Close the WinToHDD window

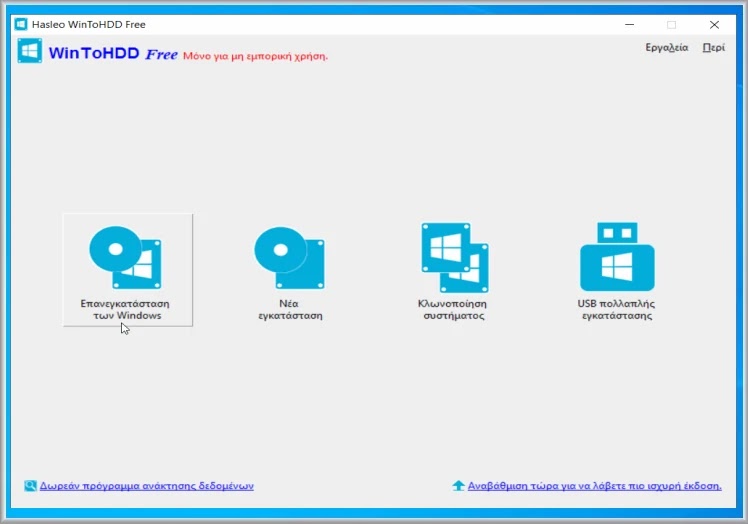point(714,24)
